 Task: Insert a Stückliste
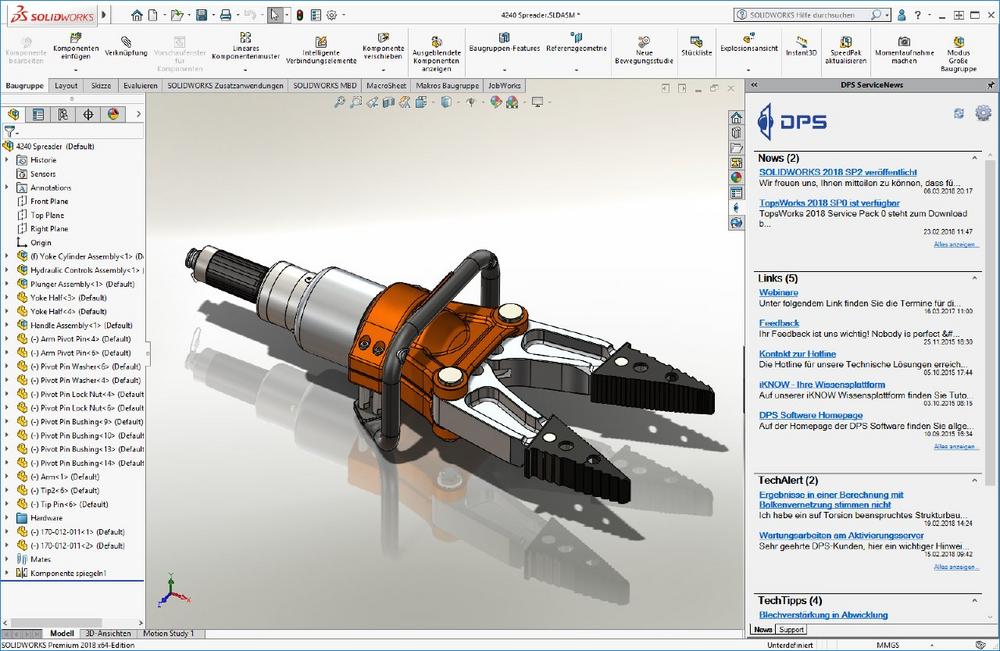(x=696, y=47)
